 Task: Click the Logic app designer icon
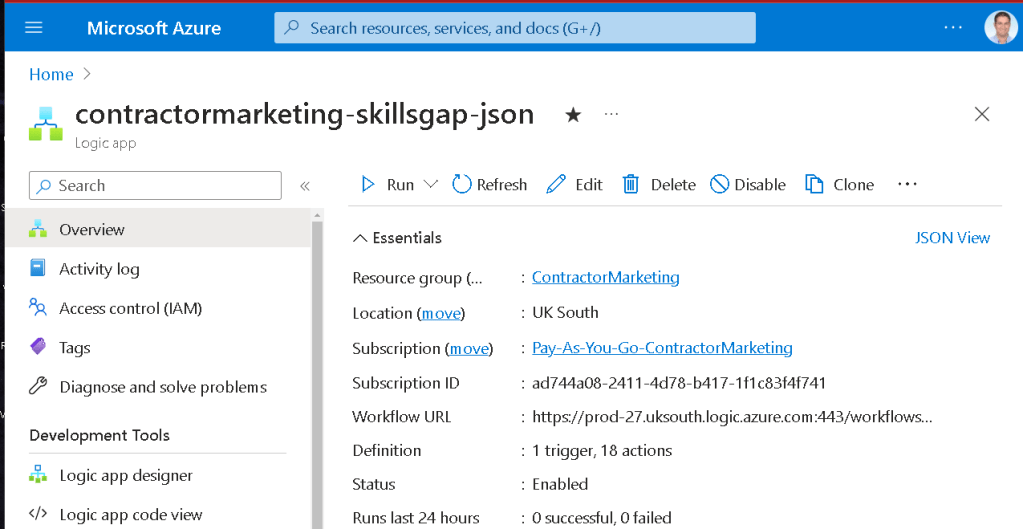point(38,474)
